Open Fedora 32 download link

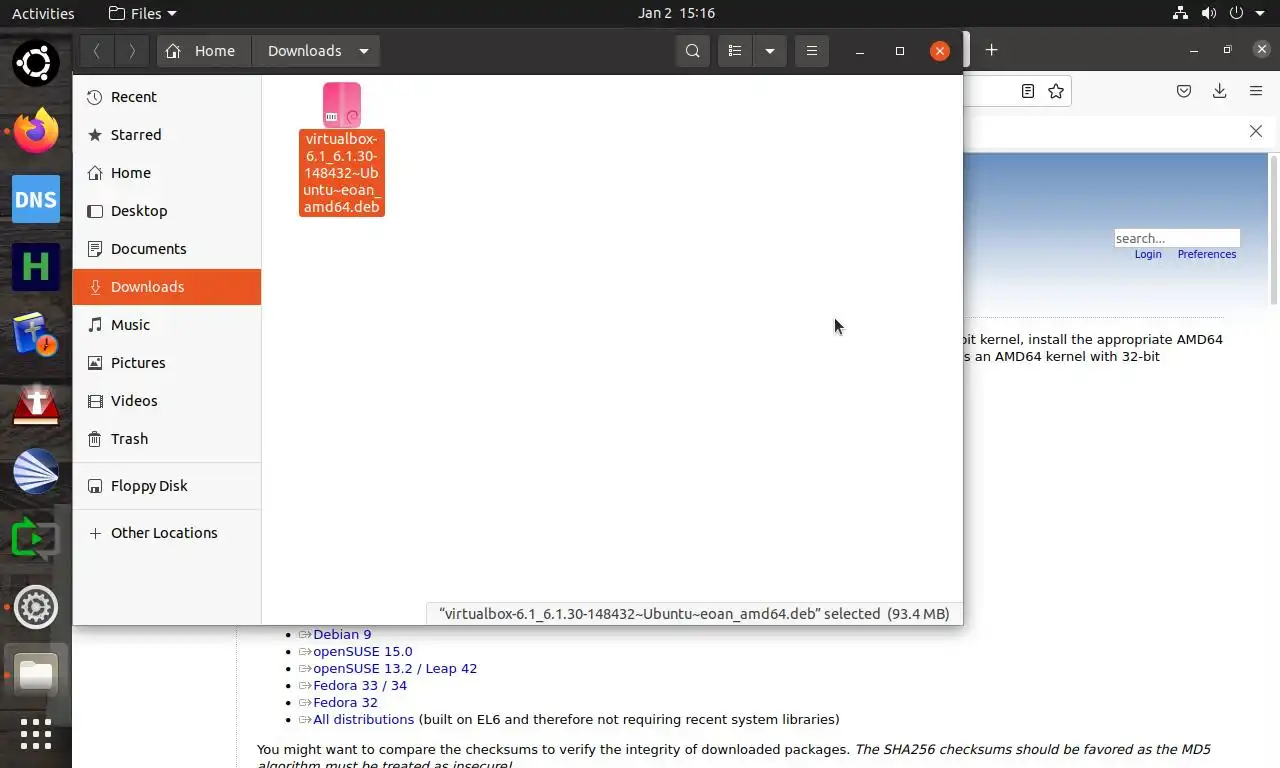(345, 702)
